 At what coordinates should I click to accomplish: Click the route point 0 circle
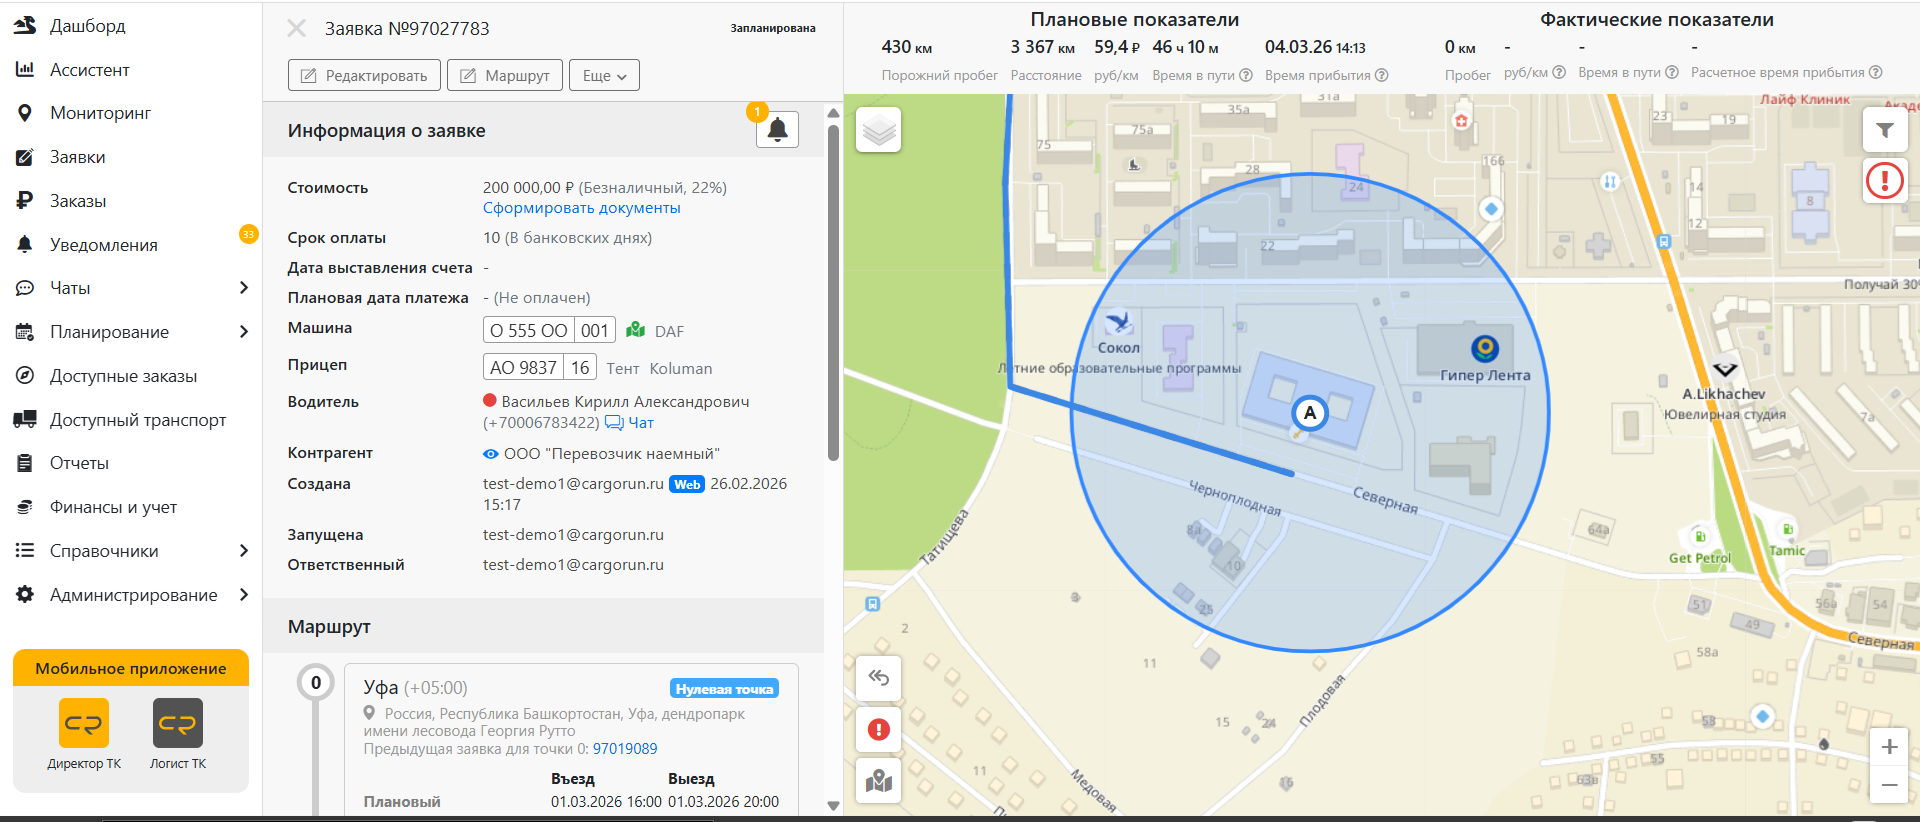[x=316, y=683]
